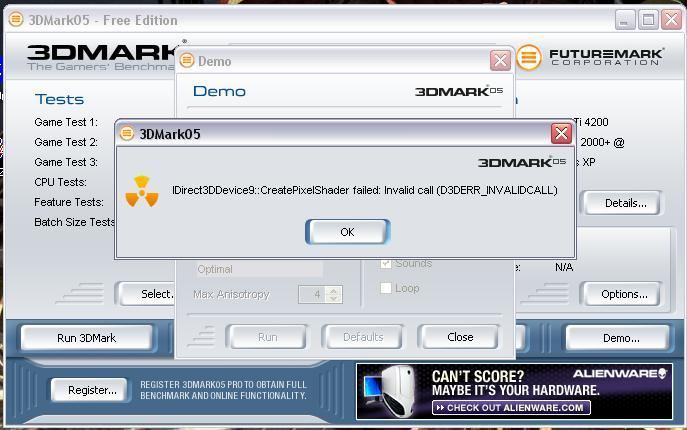This screenshot has height=430, width=687.
Task: Click the Demo heading in Demo window
Action: pos(219,91)
